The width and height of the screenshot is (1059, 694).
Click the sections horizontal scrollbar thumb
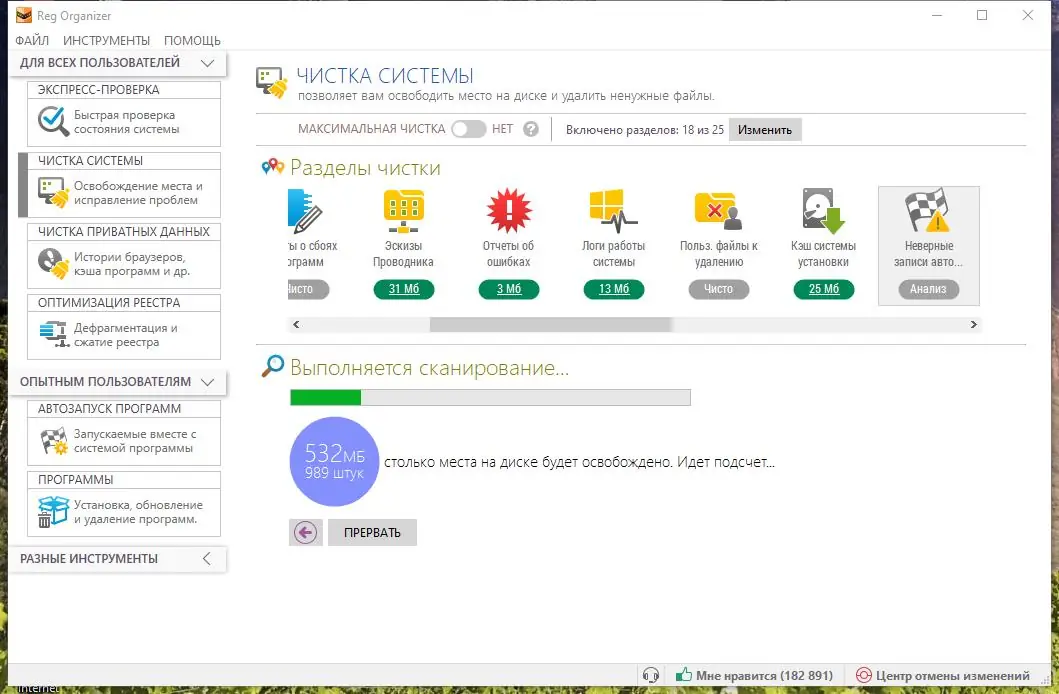click(551, 325)
